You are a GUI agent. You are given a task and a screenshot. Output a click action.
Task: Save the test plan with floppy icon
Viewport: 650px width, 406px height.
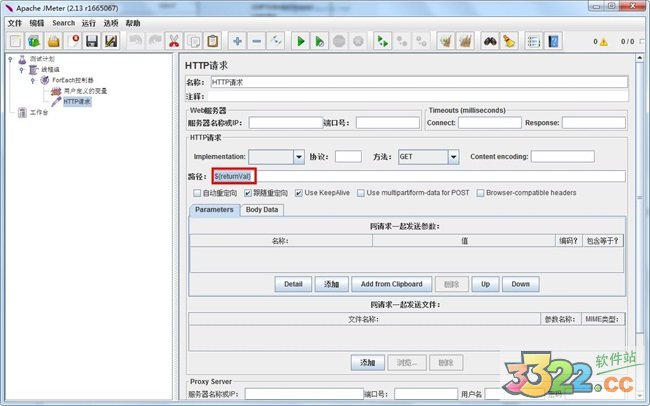pyautogui.click(x=92, y=41)
